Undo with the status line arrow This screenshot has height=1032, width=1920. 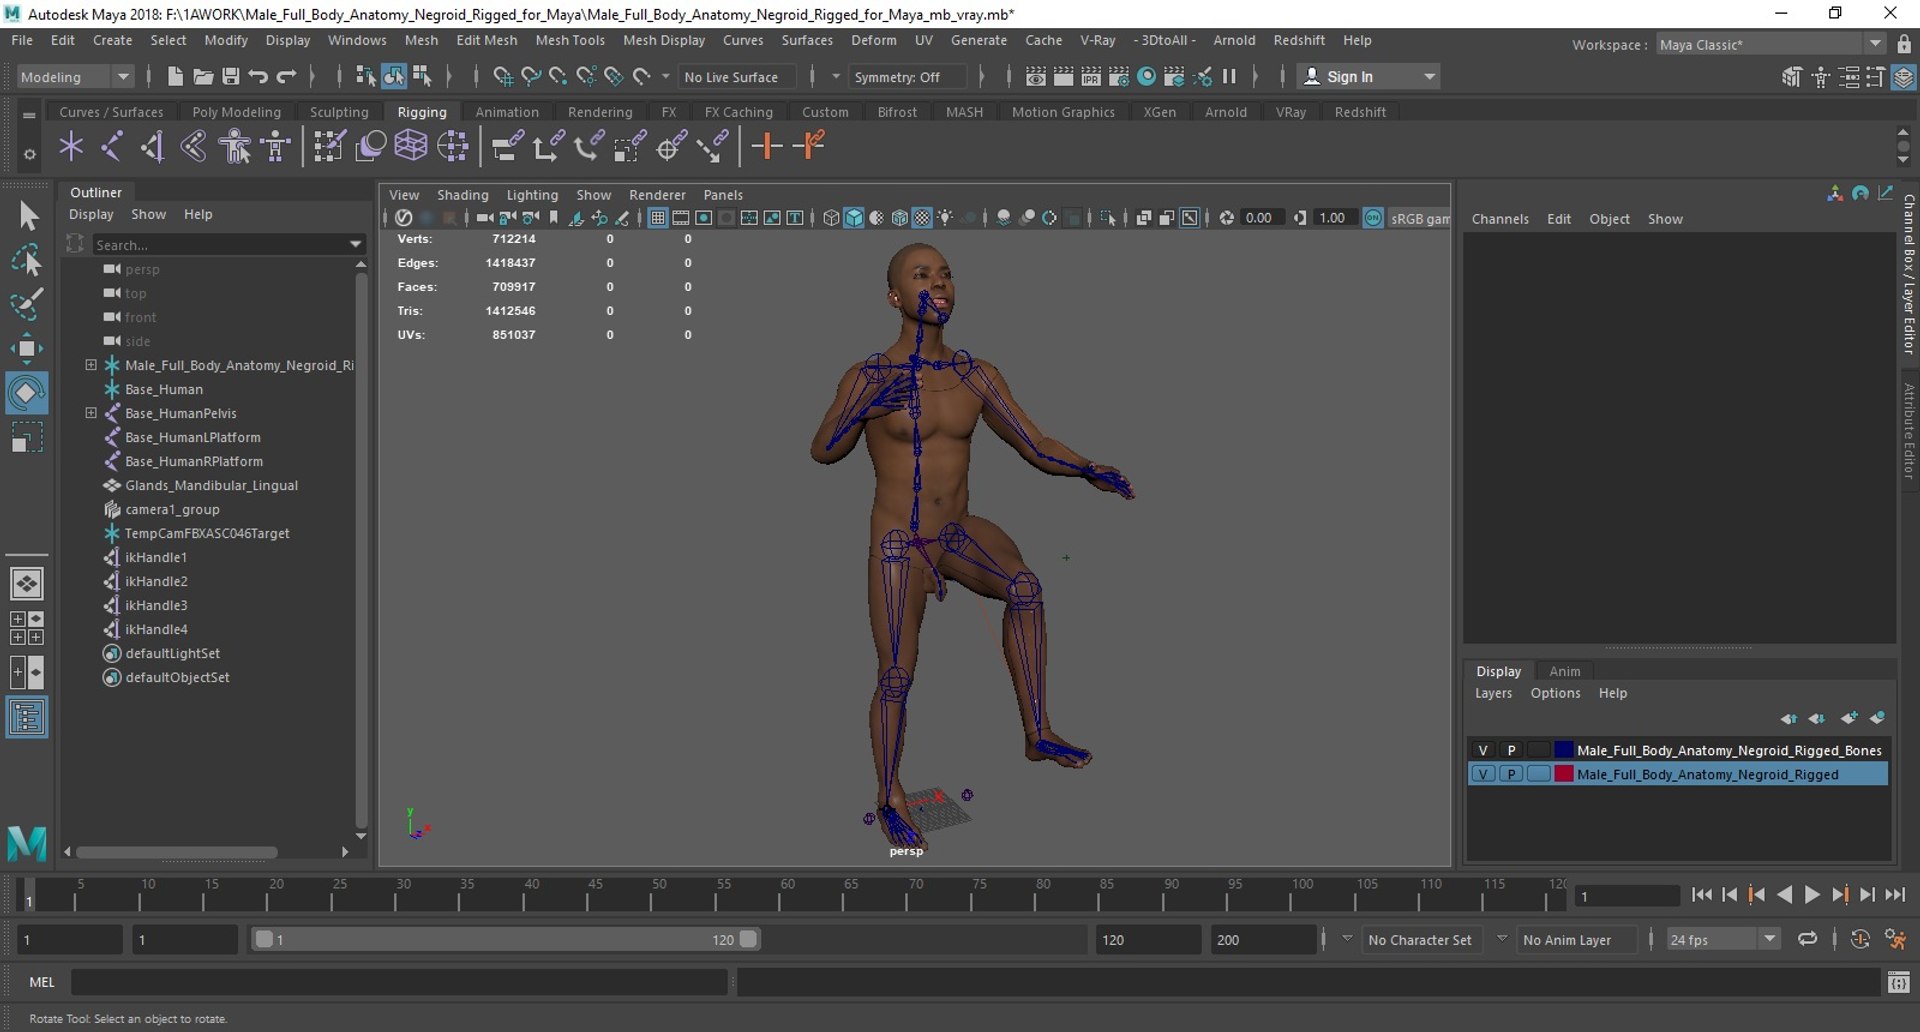click(259, 76)
